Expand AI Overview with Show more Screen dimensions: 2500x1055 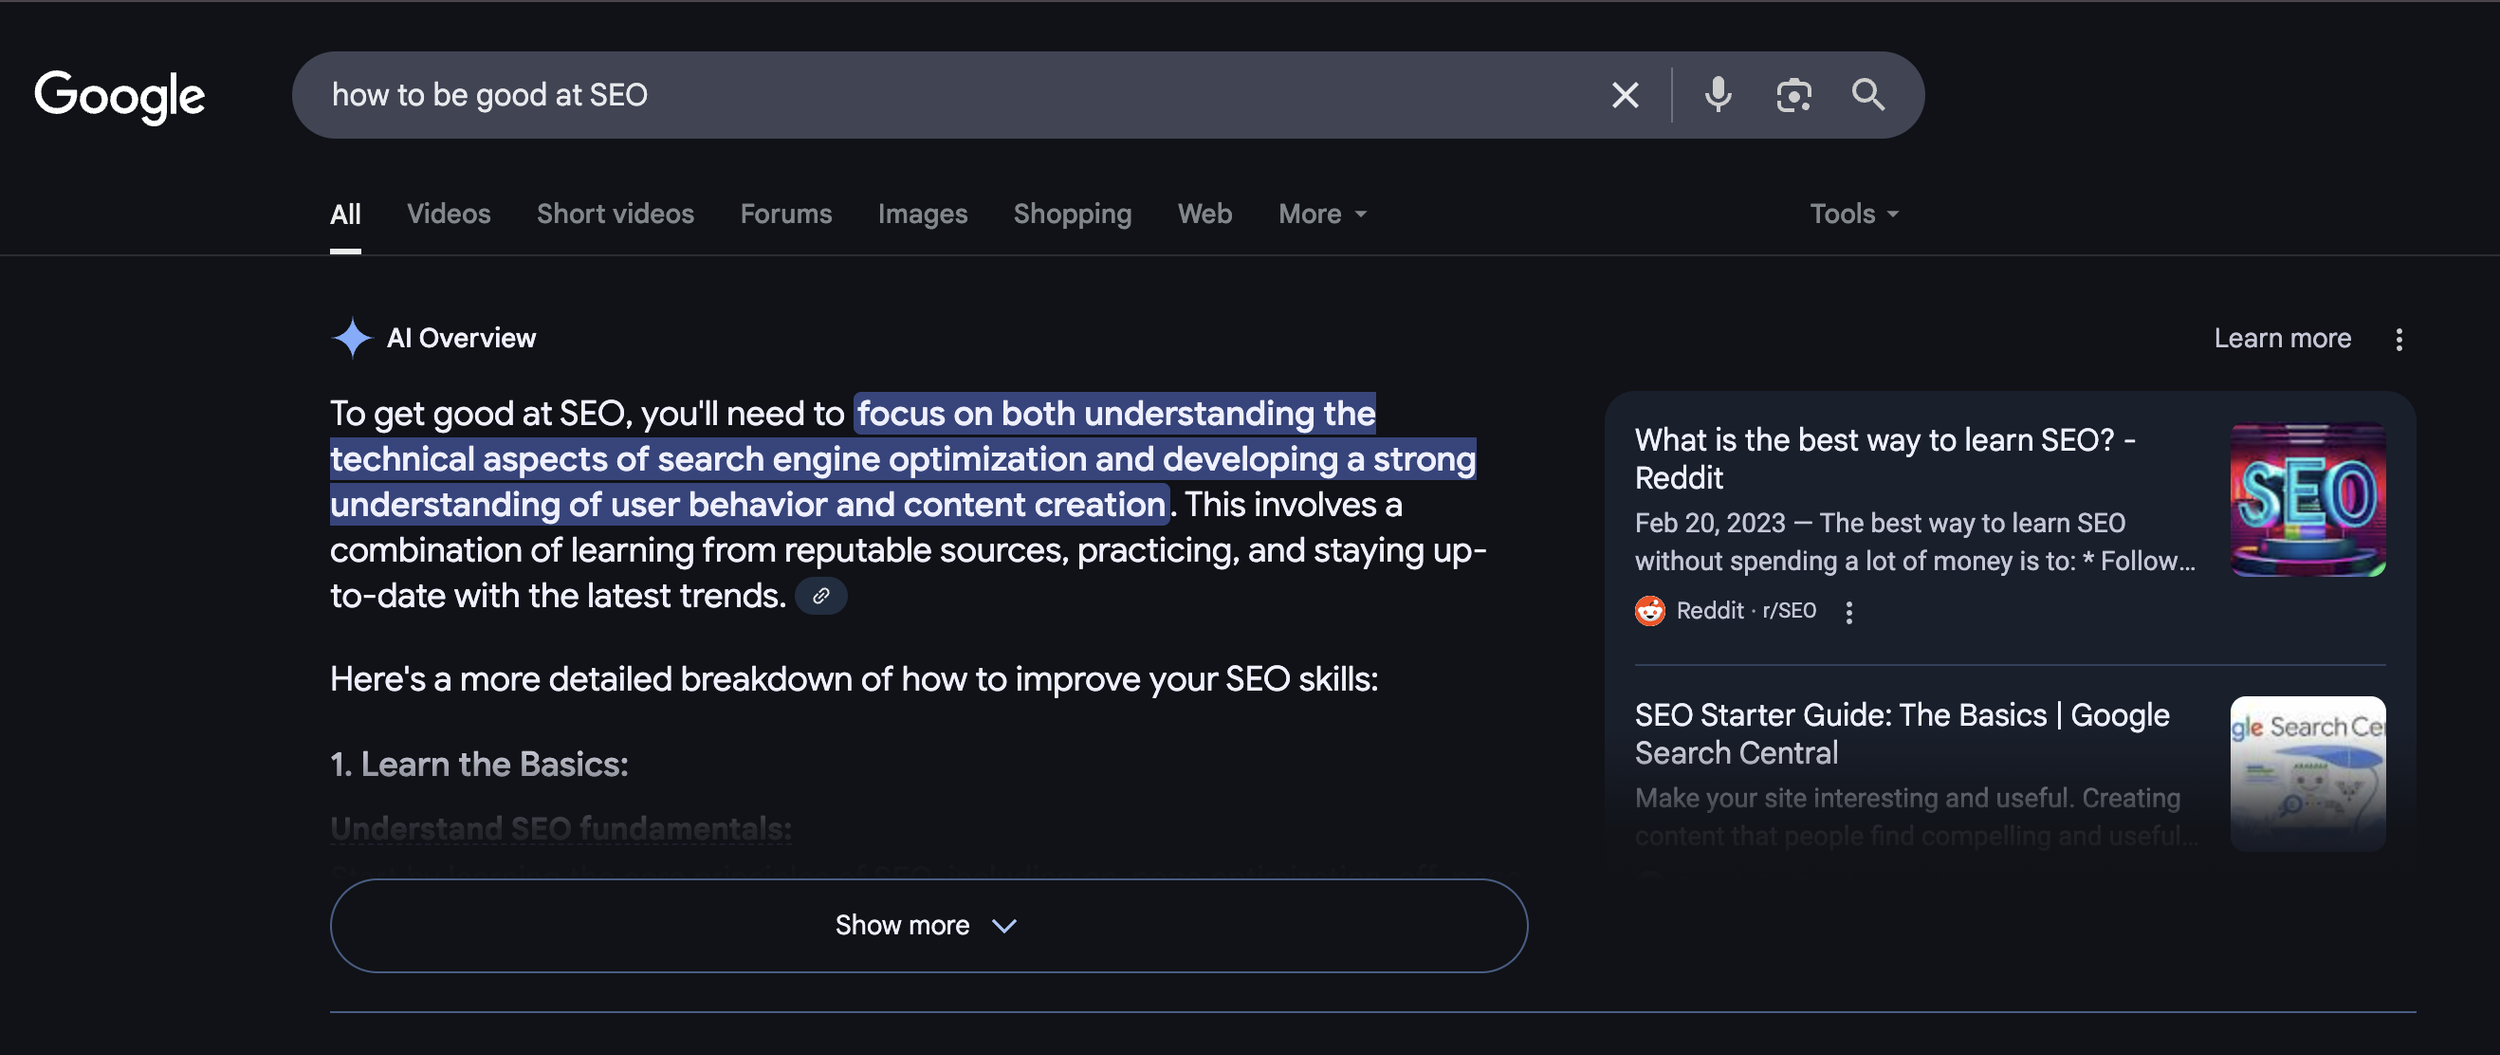(929, 926)
